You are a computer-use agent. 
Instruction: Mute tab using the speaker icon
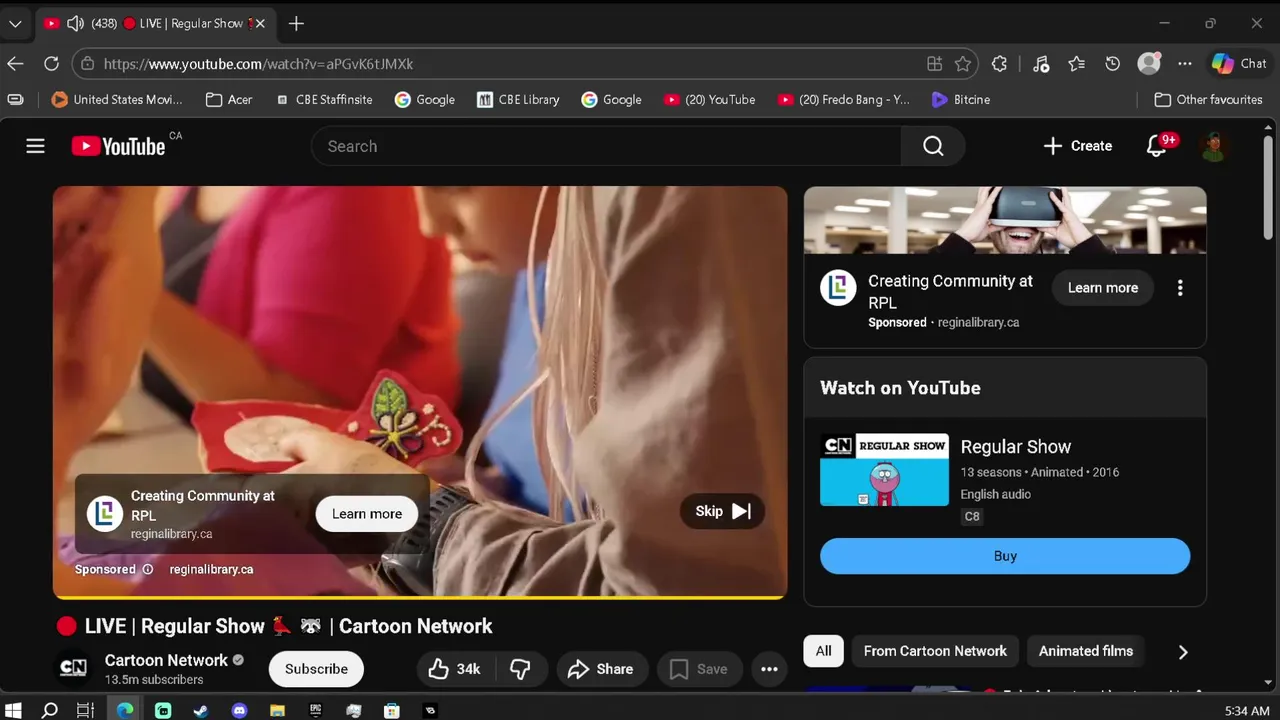tap(75, 23)
